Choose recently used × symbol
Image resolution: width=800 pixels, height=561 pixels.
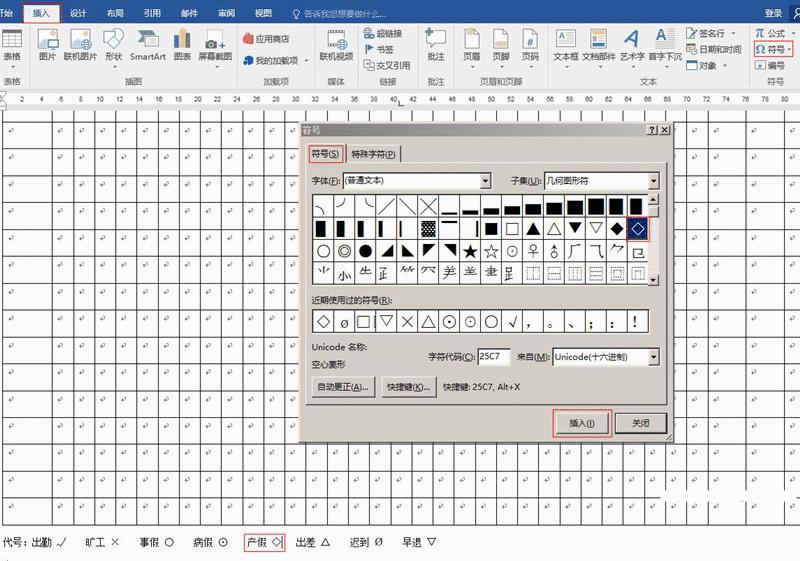point(407,322)
